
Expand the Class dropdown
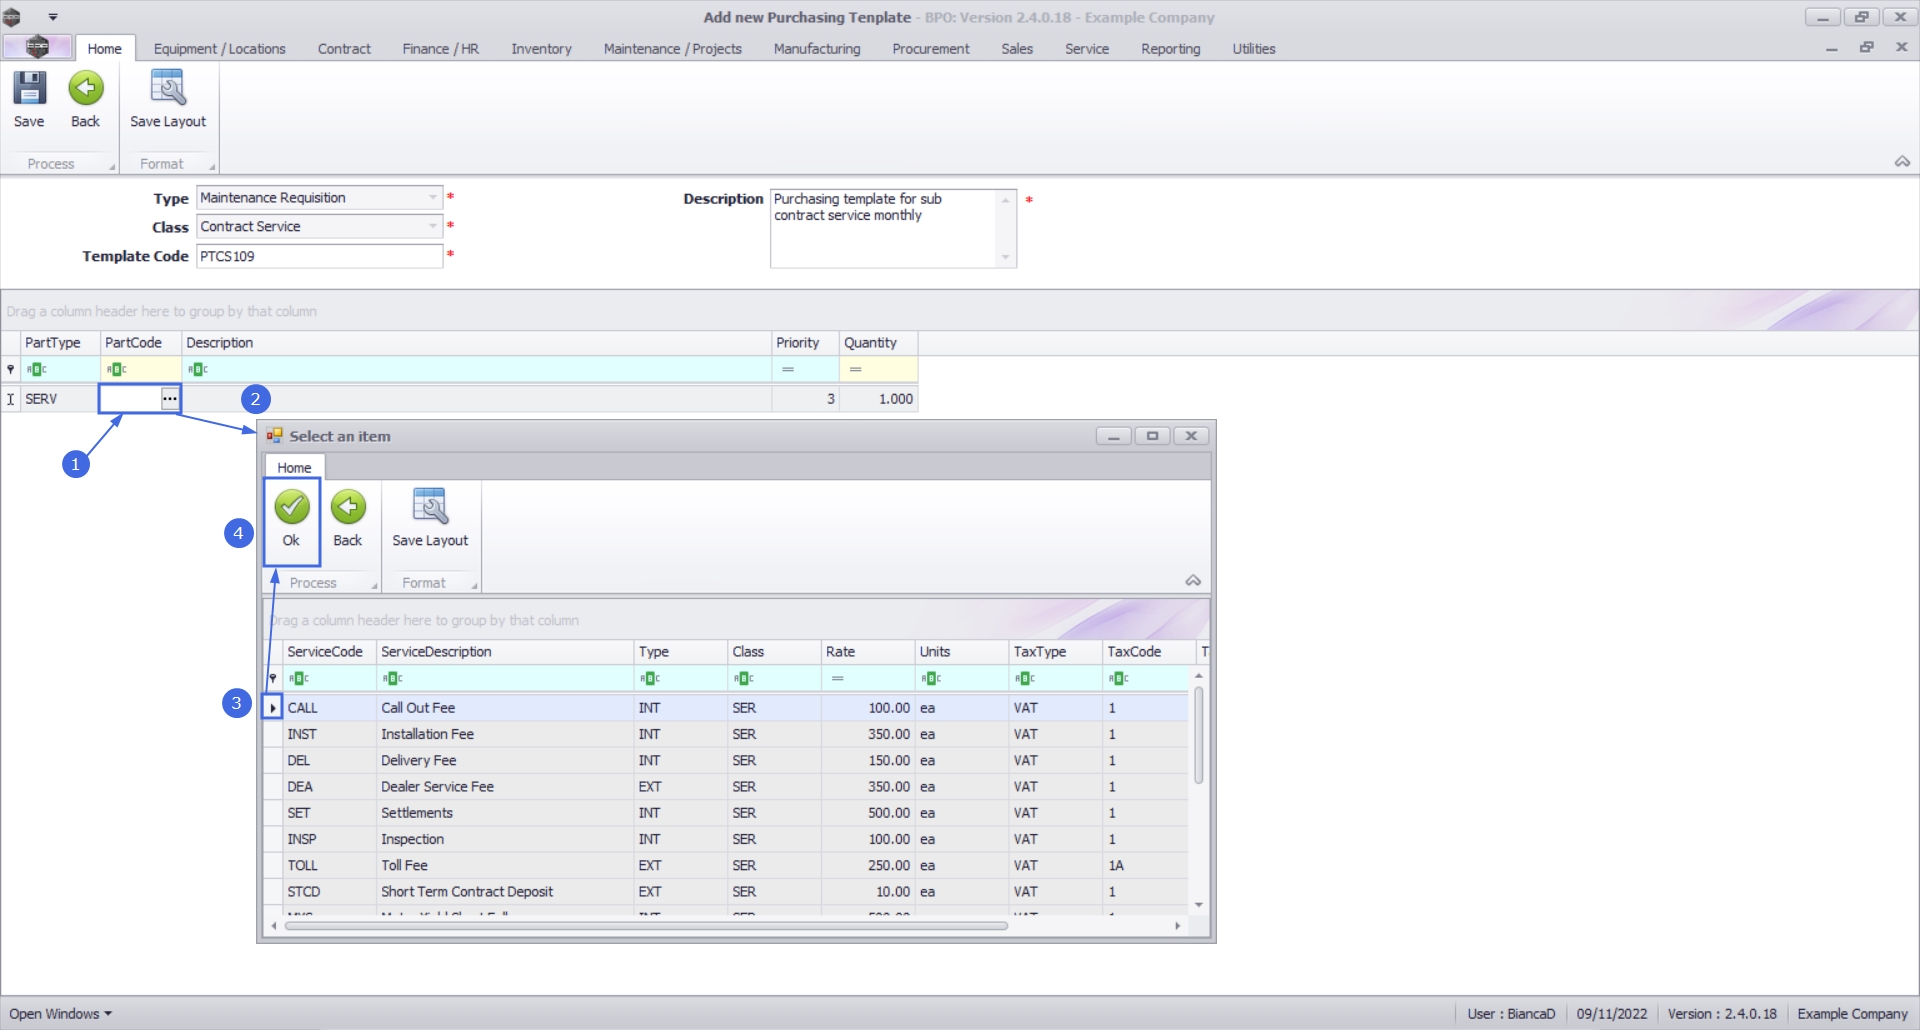pos(433,227)
